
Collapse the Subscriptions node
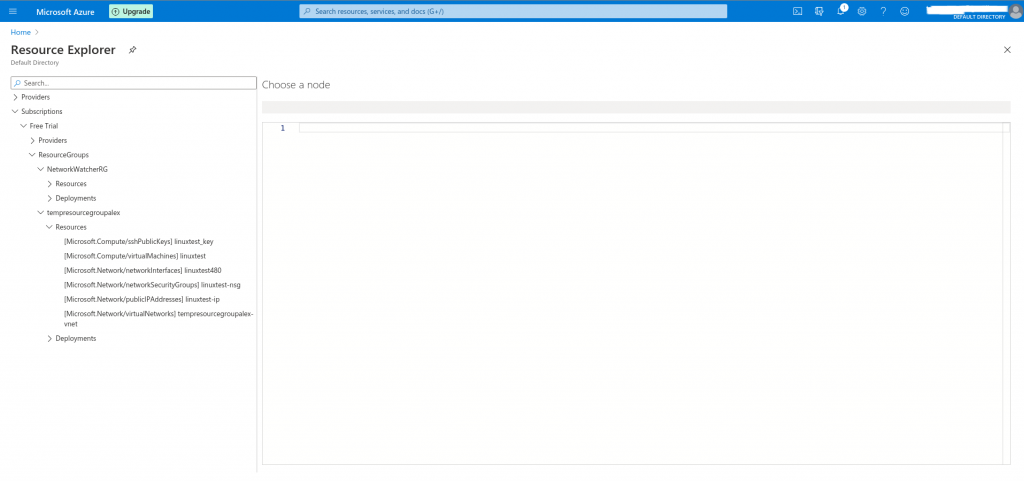tap(16, 112)
